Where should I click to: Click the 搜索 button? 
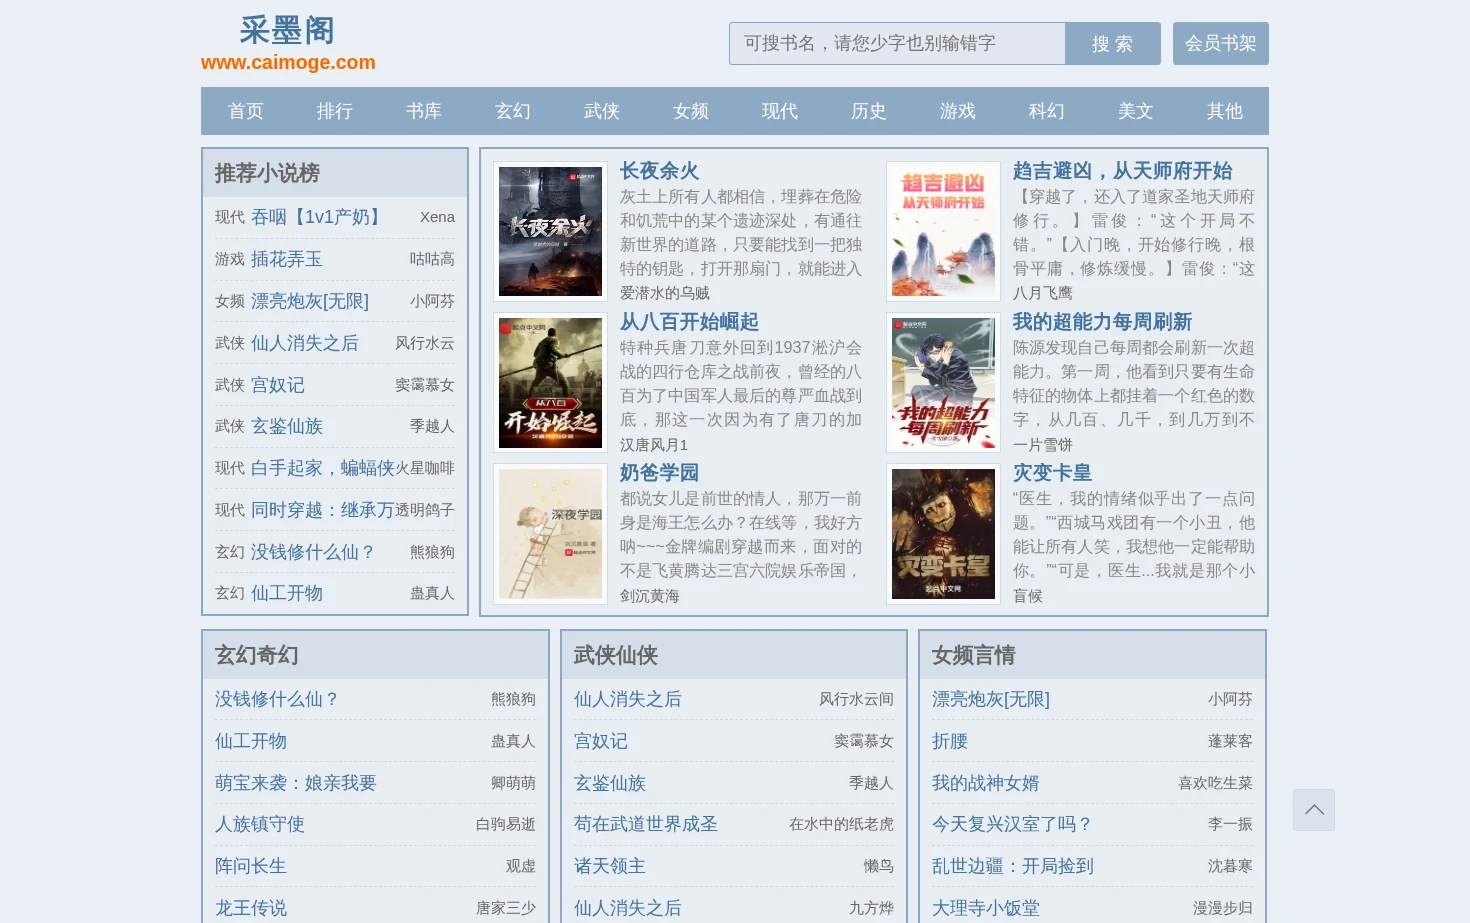tap(1113, 43)
